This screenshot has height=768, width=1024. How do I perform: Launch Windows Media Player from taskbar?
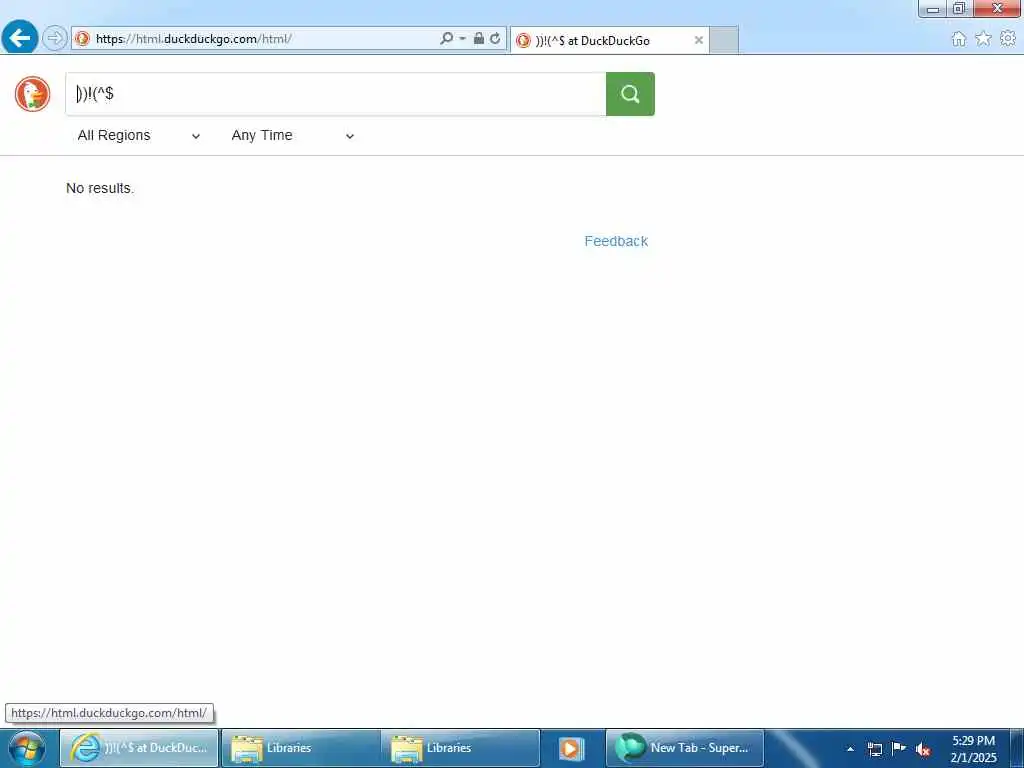[x=571, y=748]
